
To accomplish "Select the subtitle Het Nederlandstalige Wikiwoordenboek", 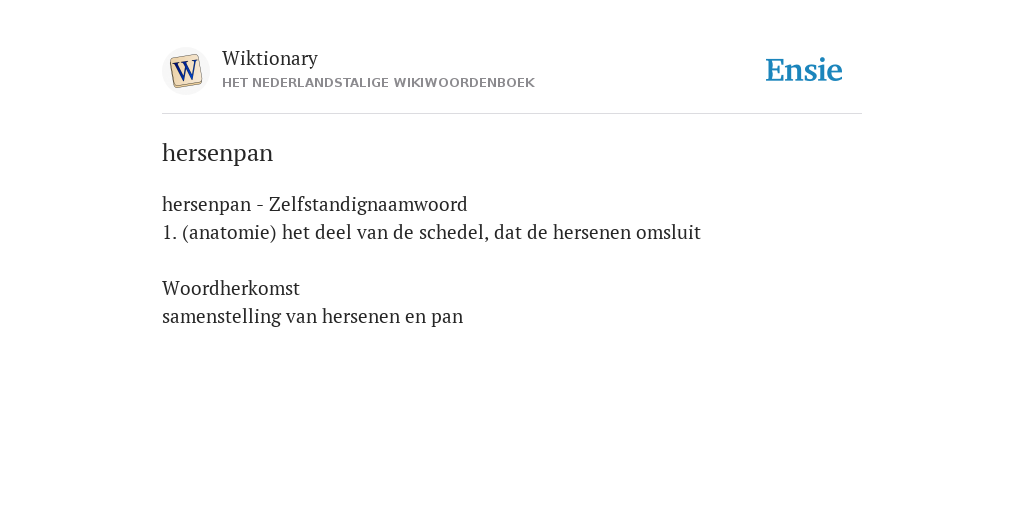I will coord(378,83).
